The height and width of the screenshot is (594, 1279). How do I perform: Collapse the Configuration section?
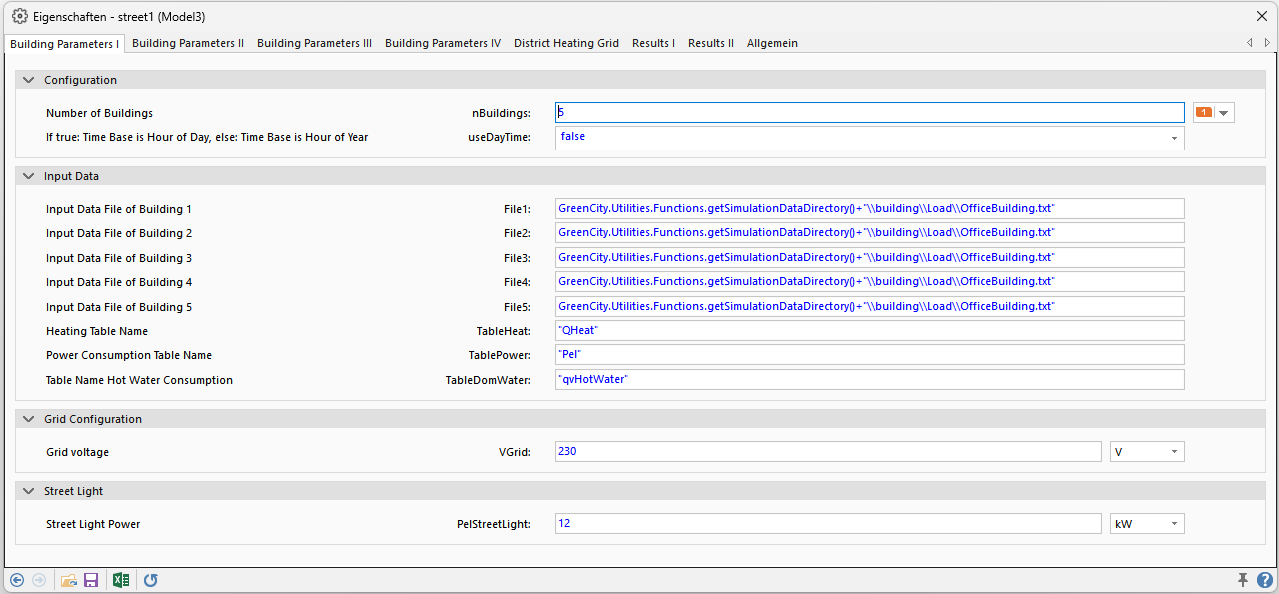click(x=27, y=80)
